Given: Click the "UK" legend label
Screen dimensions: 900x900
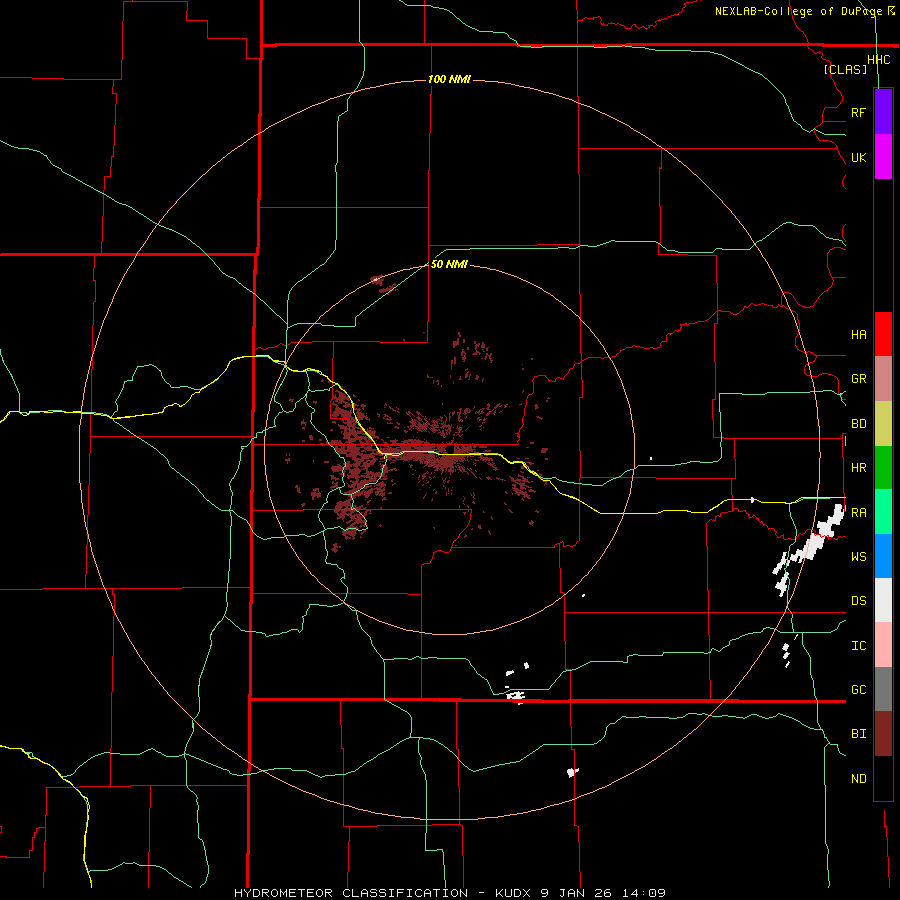Looking at the screenshot, I should click(858, 157).
